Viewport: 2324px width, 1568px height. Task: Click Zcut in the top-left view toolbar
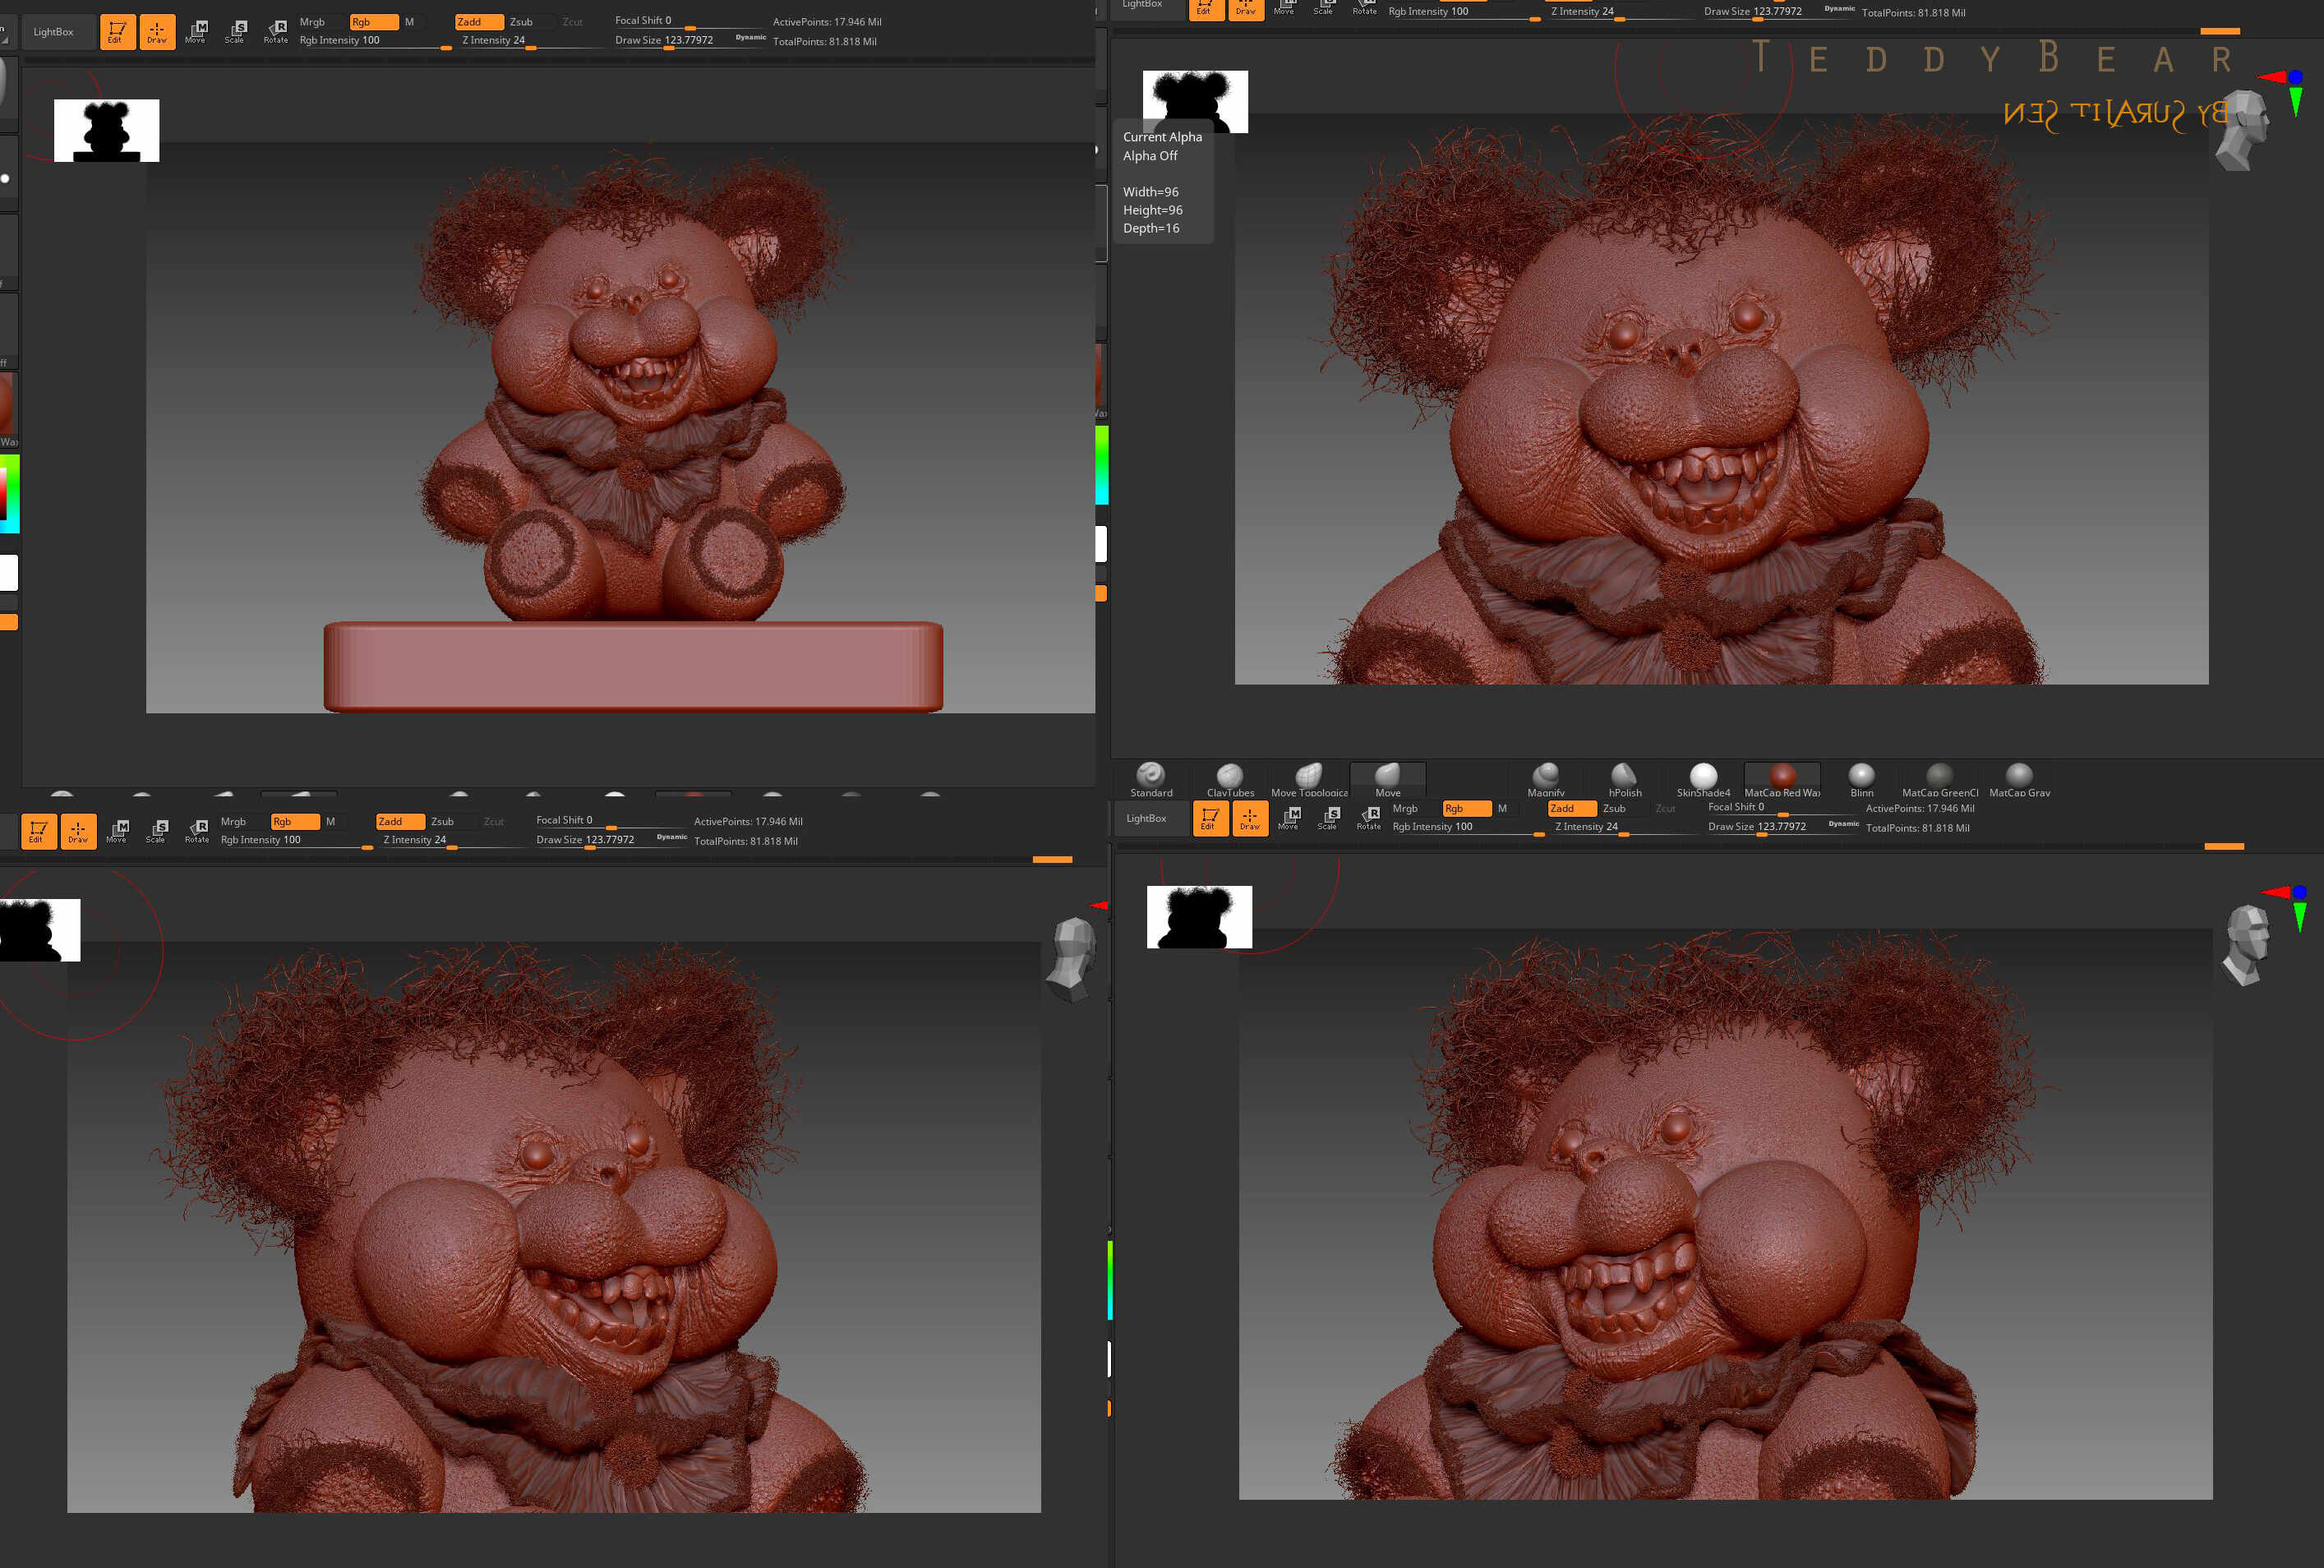click(572, 22)
